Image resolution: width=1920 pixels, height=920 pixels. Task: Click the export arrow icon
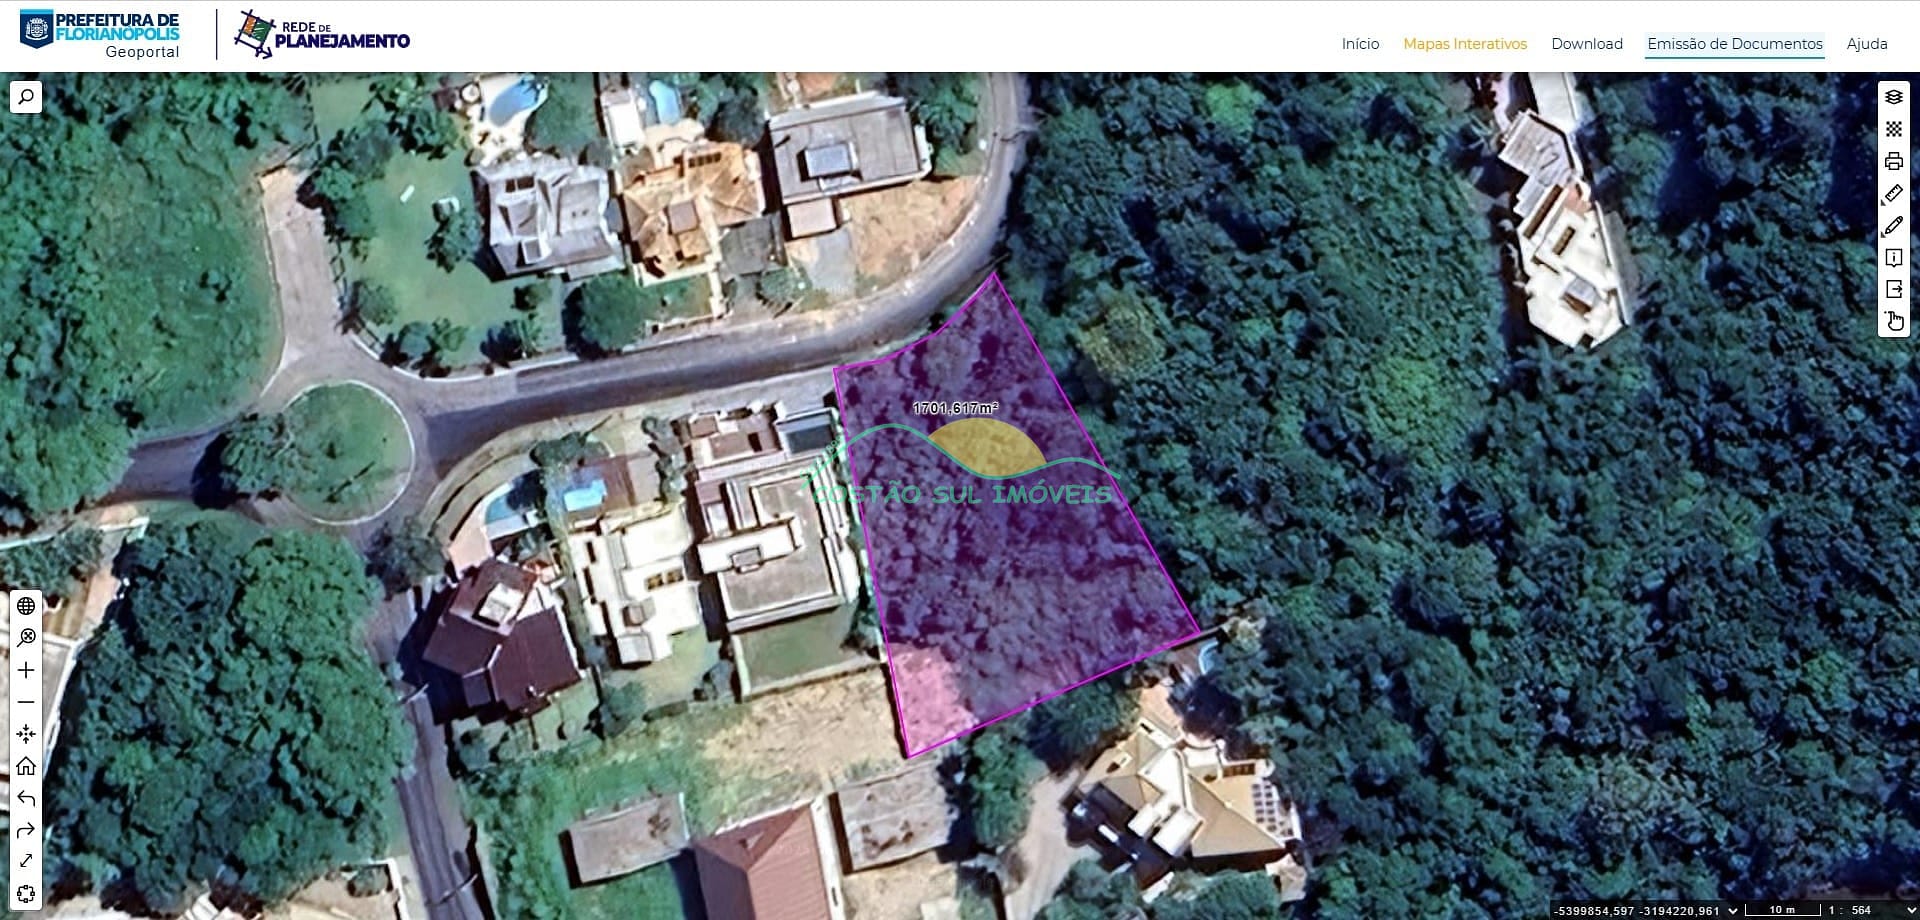pos(1893,289)
